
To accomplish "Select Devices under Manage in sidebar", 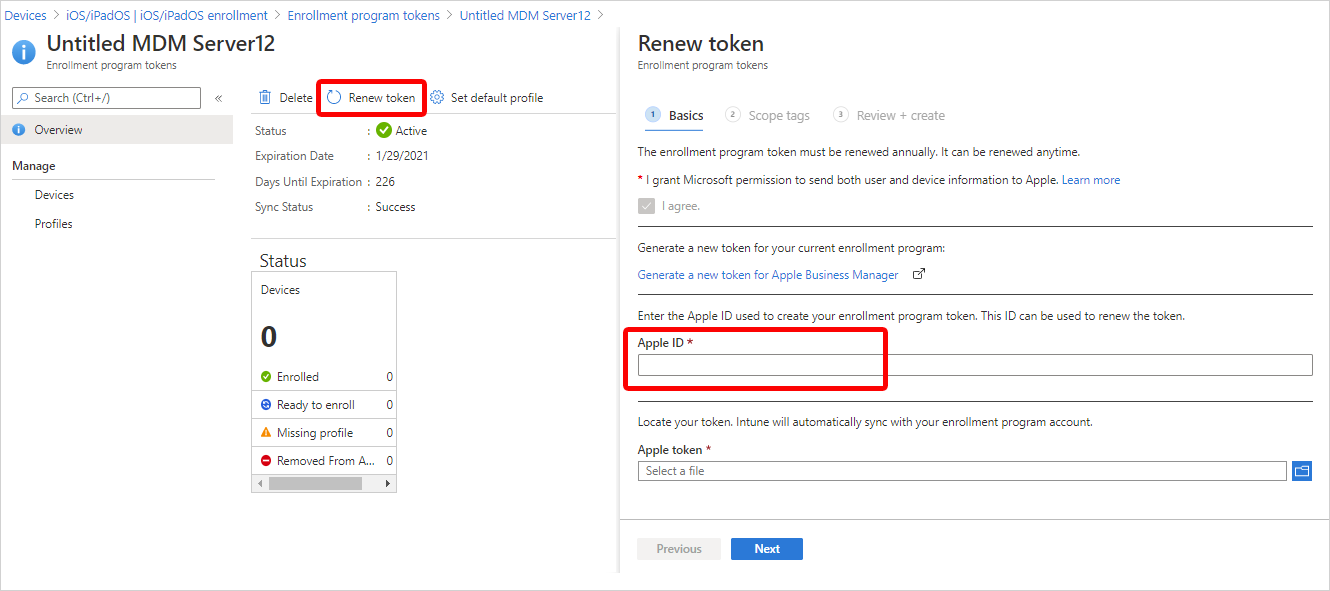I will [x=54, y=195].
